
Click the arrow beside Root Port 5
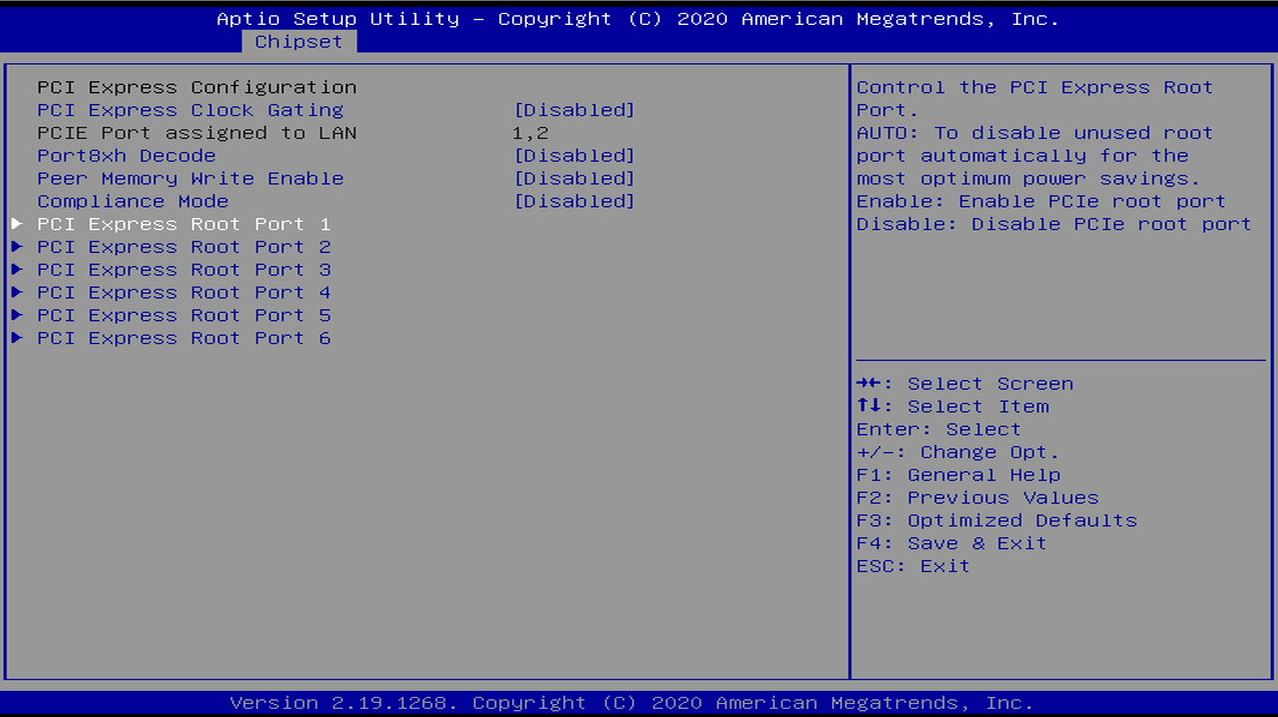(x=17, y=316)
